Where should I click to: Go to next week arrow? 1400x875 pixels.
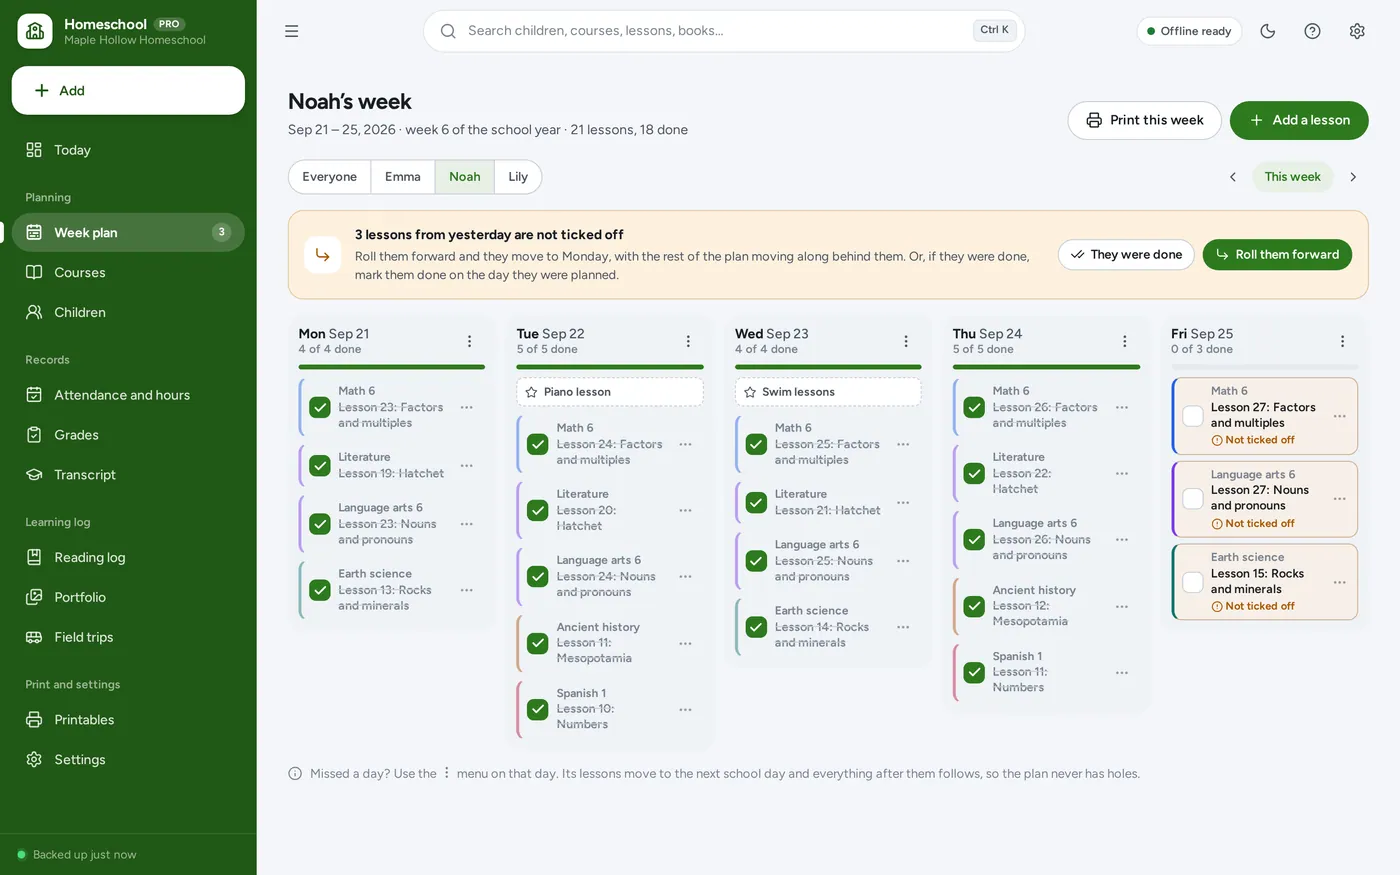[x=1353, y=177]
